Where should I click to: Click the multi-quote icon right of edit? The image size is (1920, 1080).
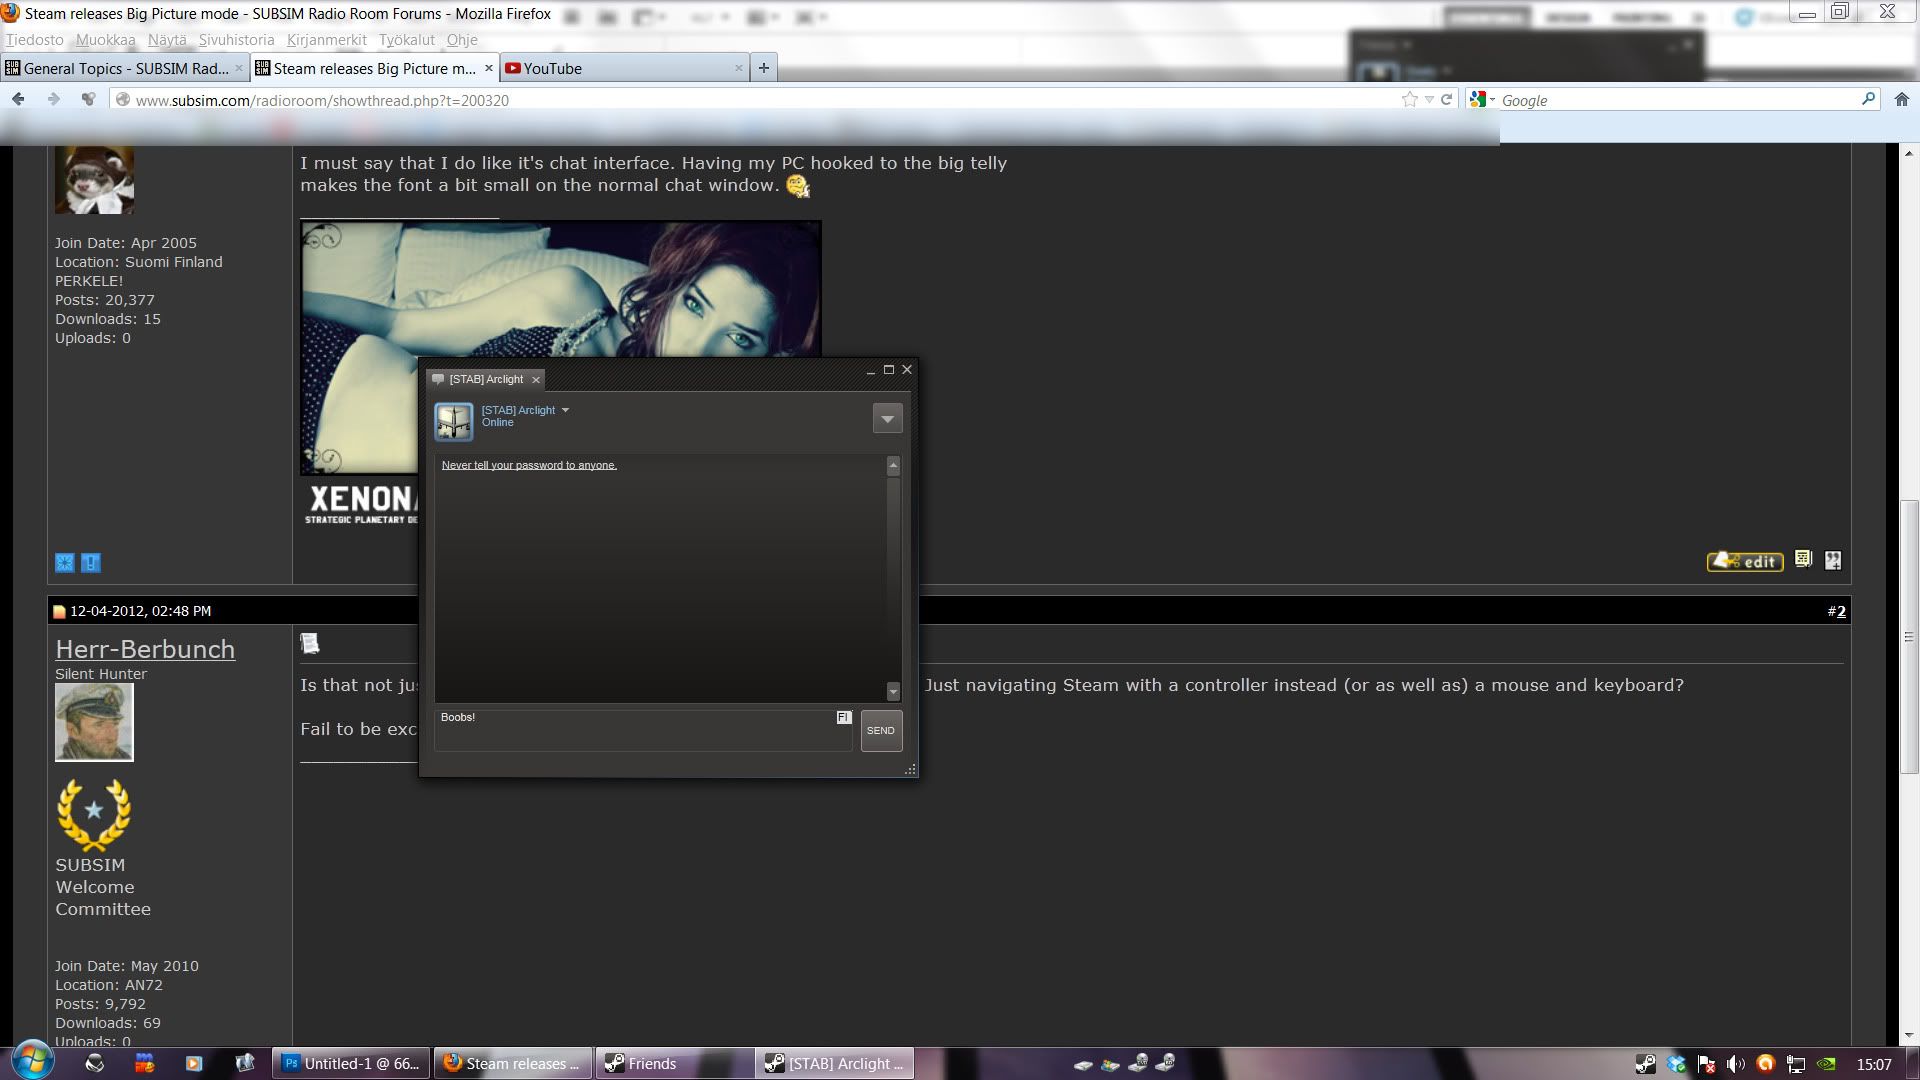click(x=1833, y=560)
